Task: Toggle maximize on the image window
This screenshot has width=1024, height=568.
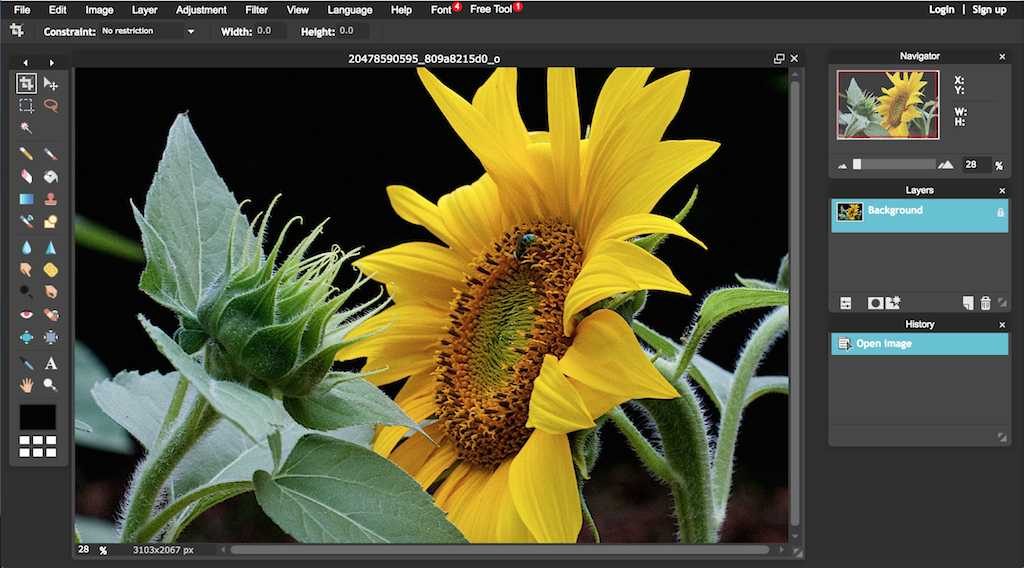Action: [779, 59]
